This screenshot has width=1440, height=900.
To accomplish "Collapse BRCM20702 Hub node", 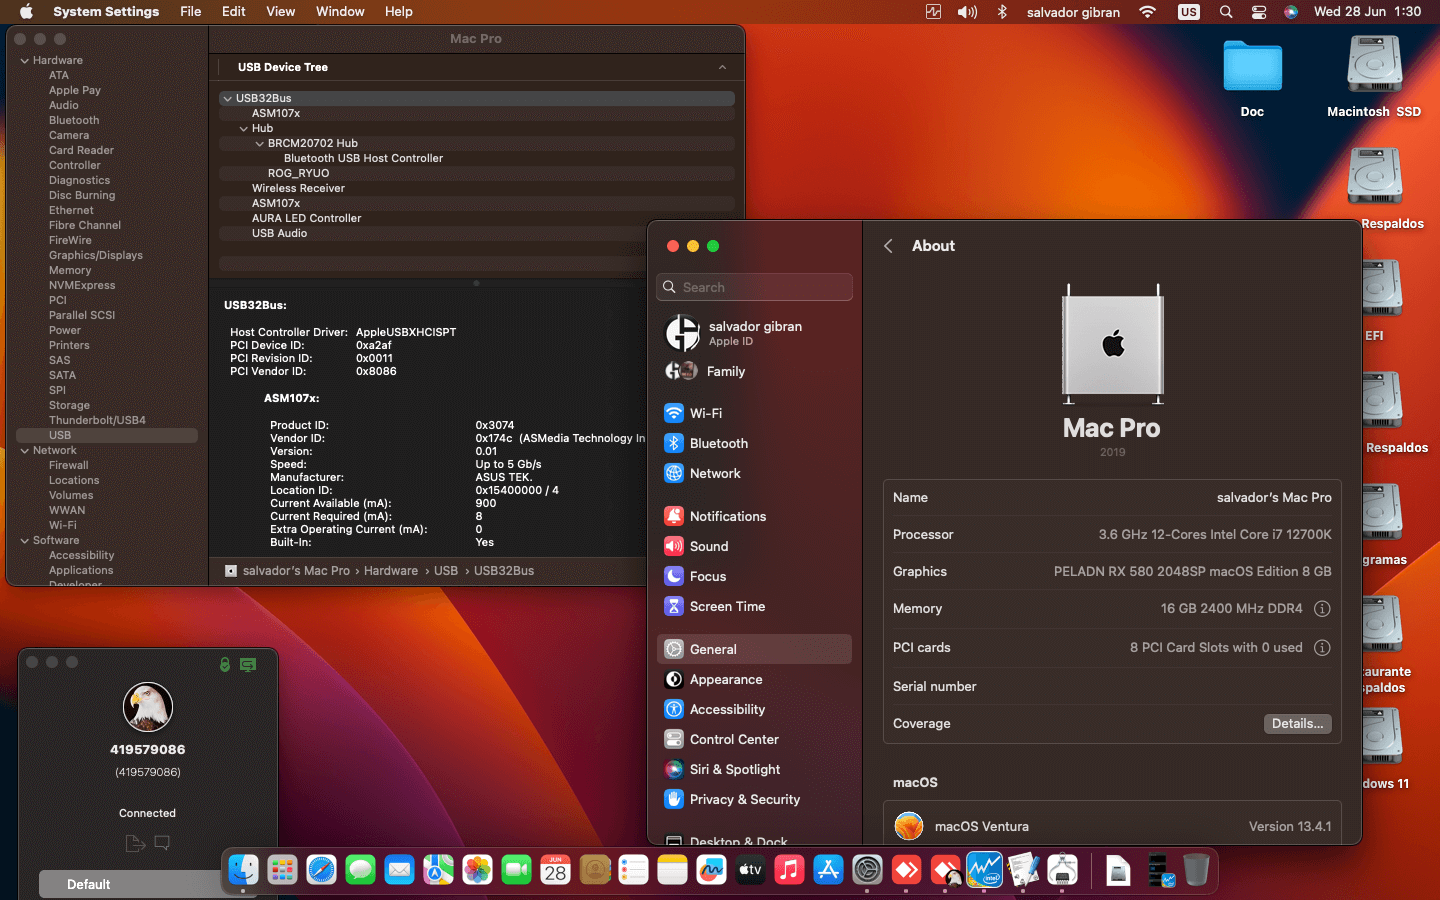I will pos(259,144).
